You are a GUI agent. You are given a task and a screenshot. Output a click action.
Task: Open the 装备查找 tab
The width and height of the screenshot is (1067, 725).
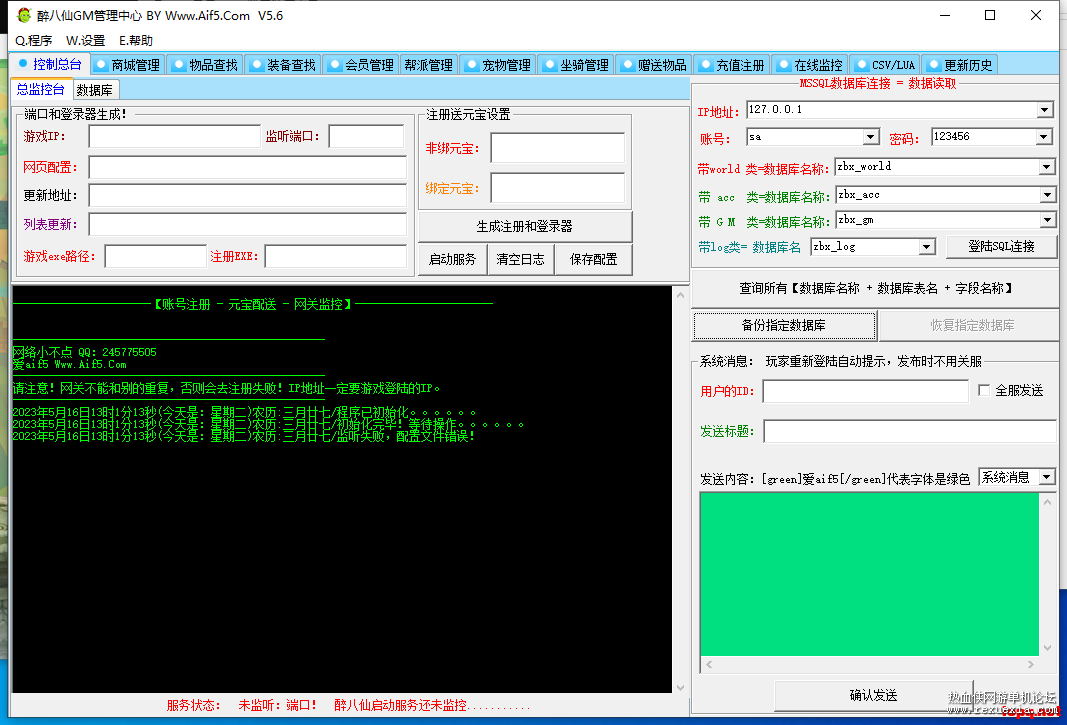(283, 65)
